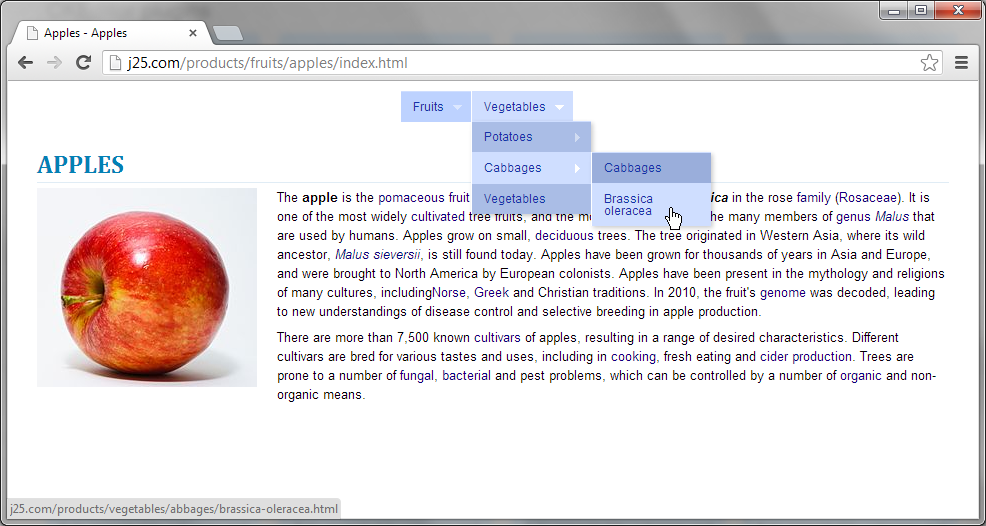Expand the Fruits menu dropdown arrow
The image size is (986, 526).
click(x=457, y=107)
